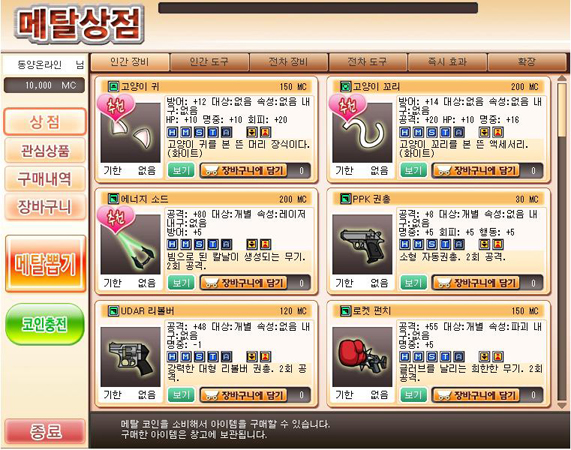The image size is (571, 450).
Task: Click the green item-type icon beside 고양이 꼬리
Action: [345, 87]
